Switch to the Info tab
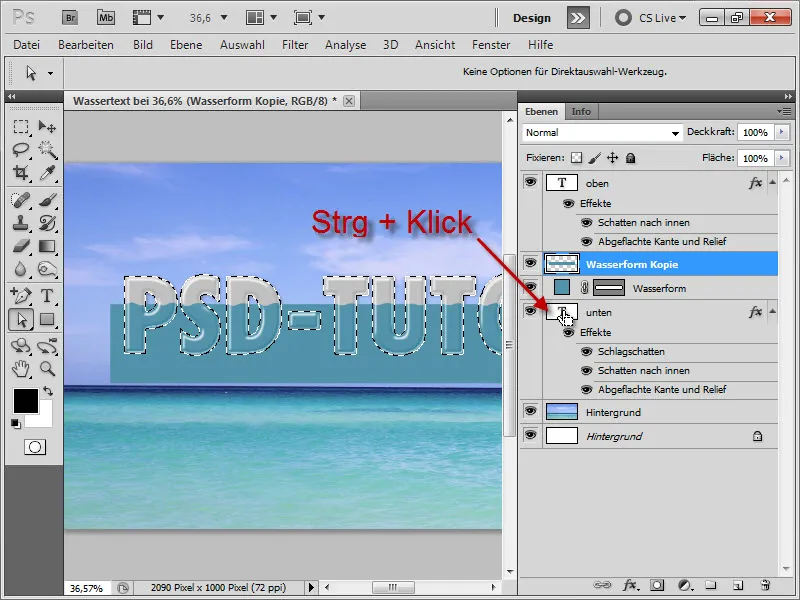This screenshot has height=600, width=800. [x=581, y=111]
